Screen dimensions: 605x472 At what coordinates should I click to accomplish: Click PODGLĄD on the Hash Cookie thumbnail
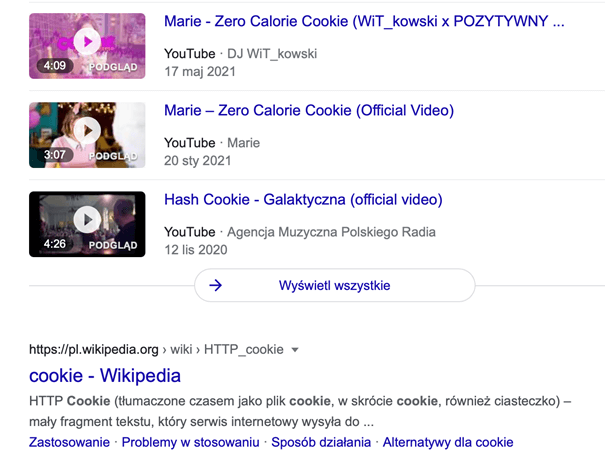click(x=113, y=244)
